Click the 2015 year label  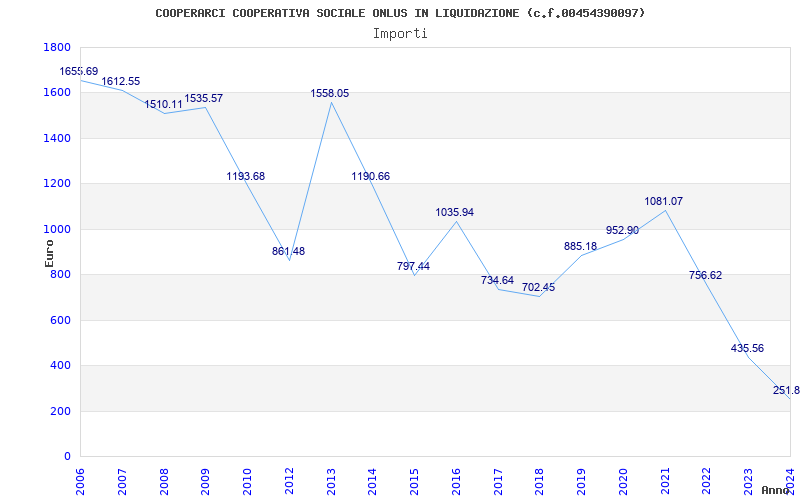tap(414, 482)
